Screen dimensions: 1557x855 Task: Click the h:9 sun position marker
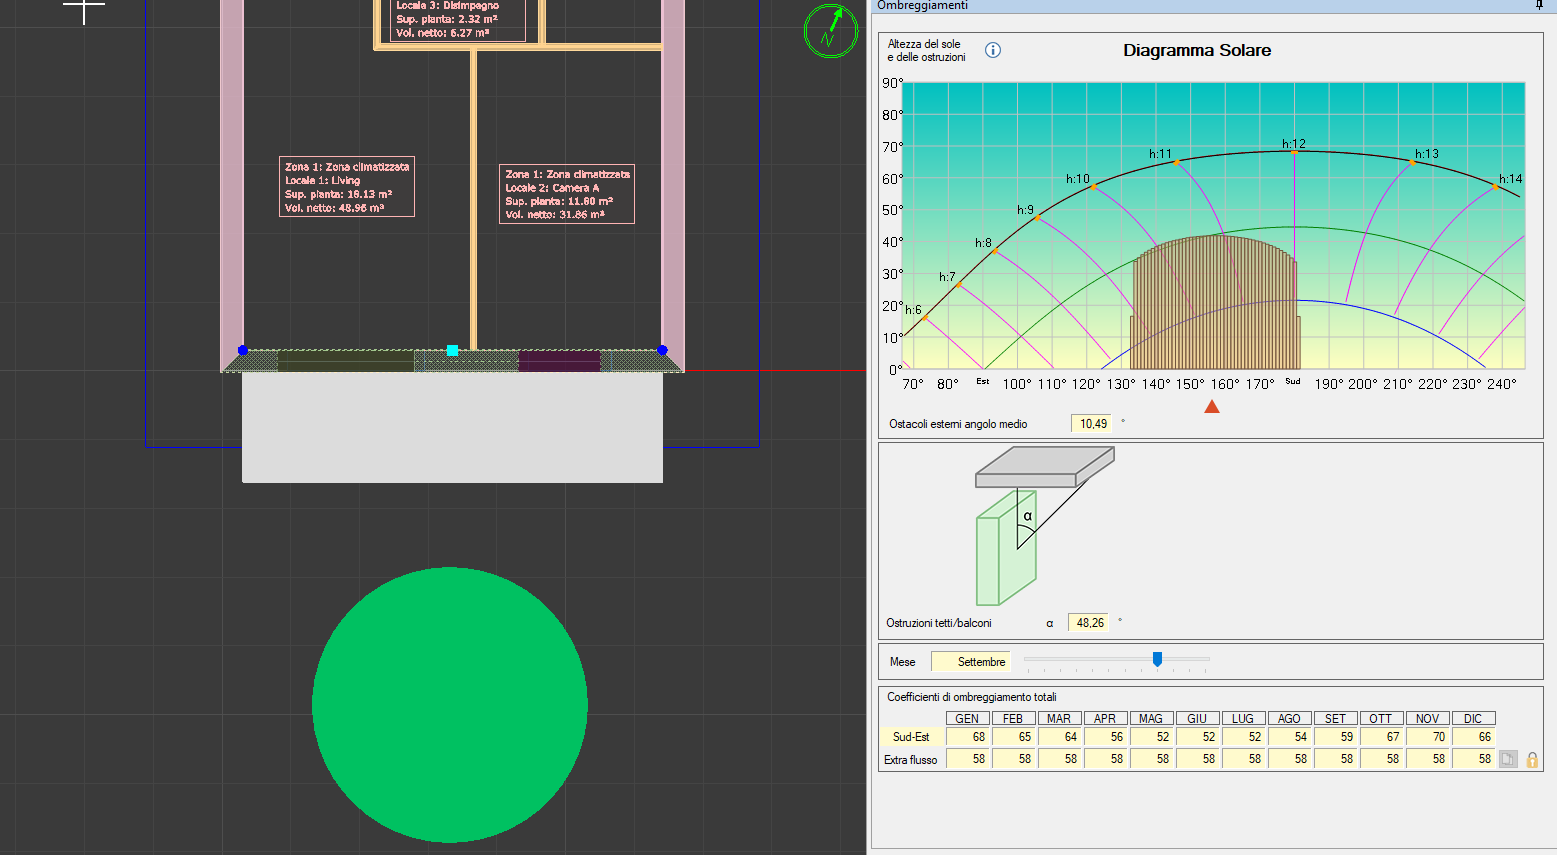[1037, 217]
